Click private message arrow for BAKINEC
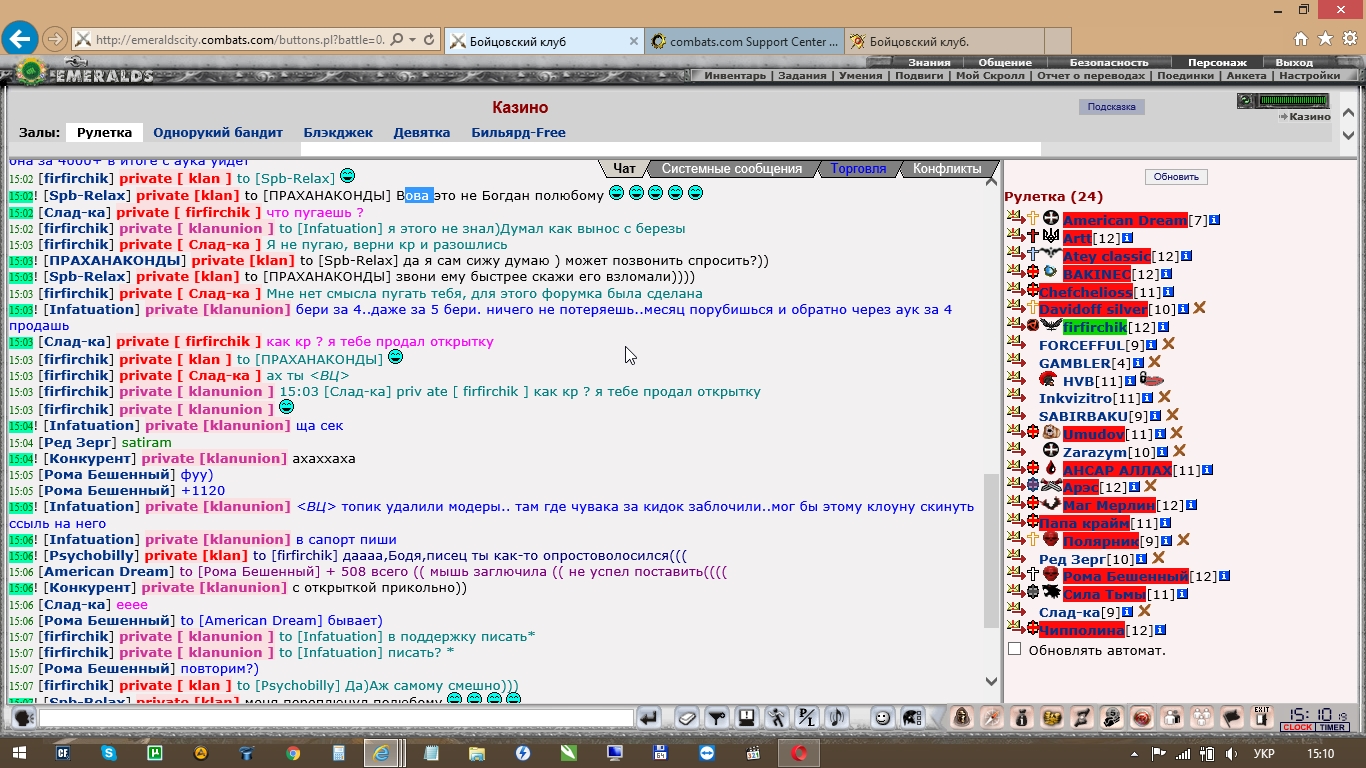The height and width of the screenshot is (768, 1366). pos(1015,272)
